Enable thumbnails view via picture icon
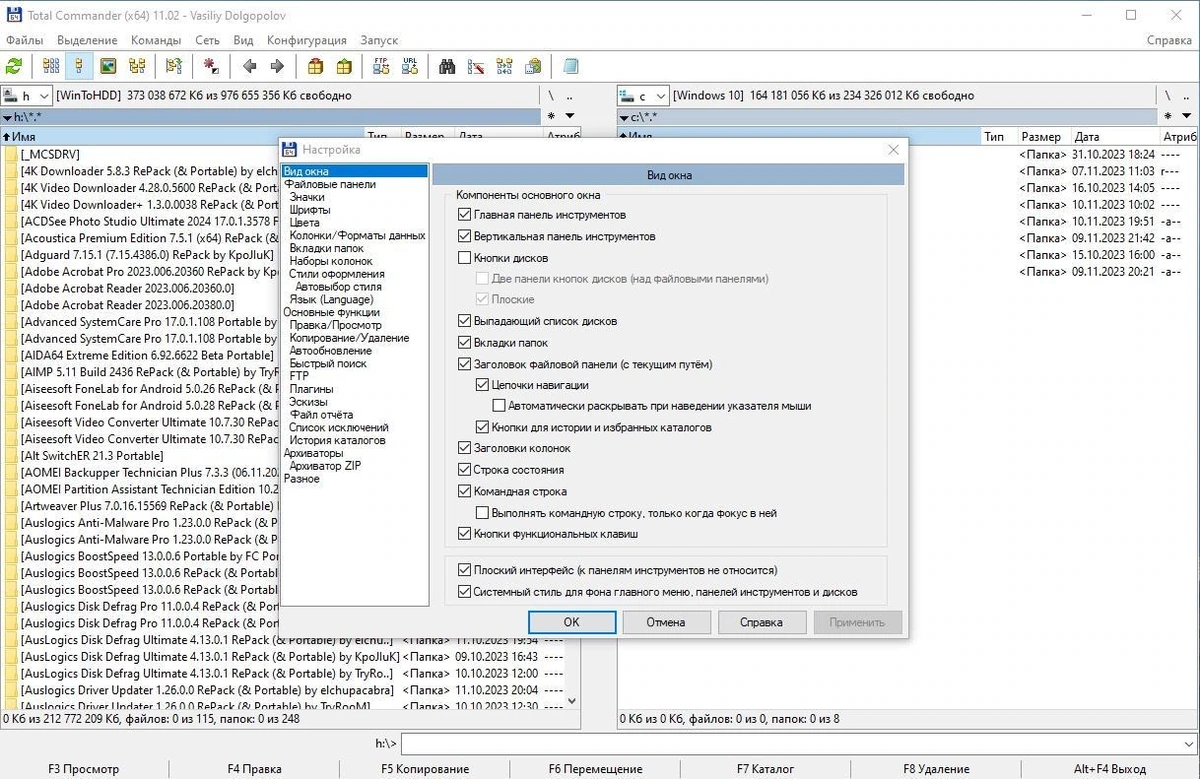Viewport: 1200px width, 779px height. 108,66
